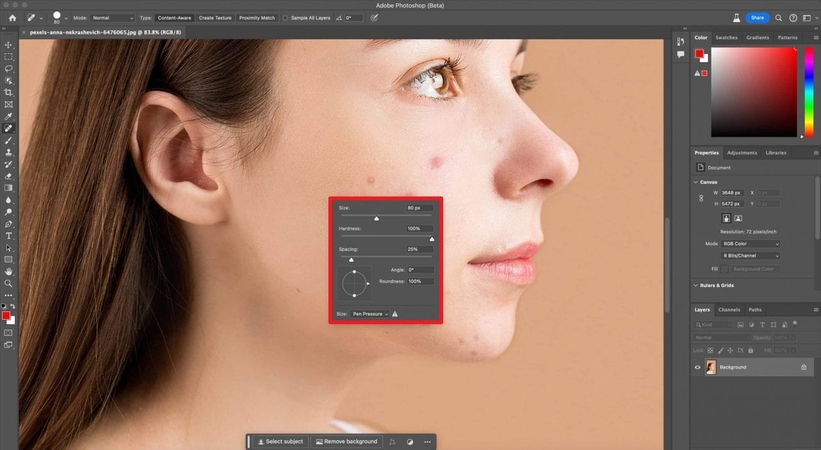821x450 pixels.
Task: Open the Search icon beside Share
Action: click(x=780, y=17)
